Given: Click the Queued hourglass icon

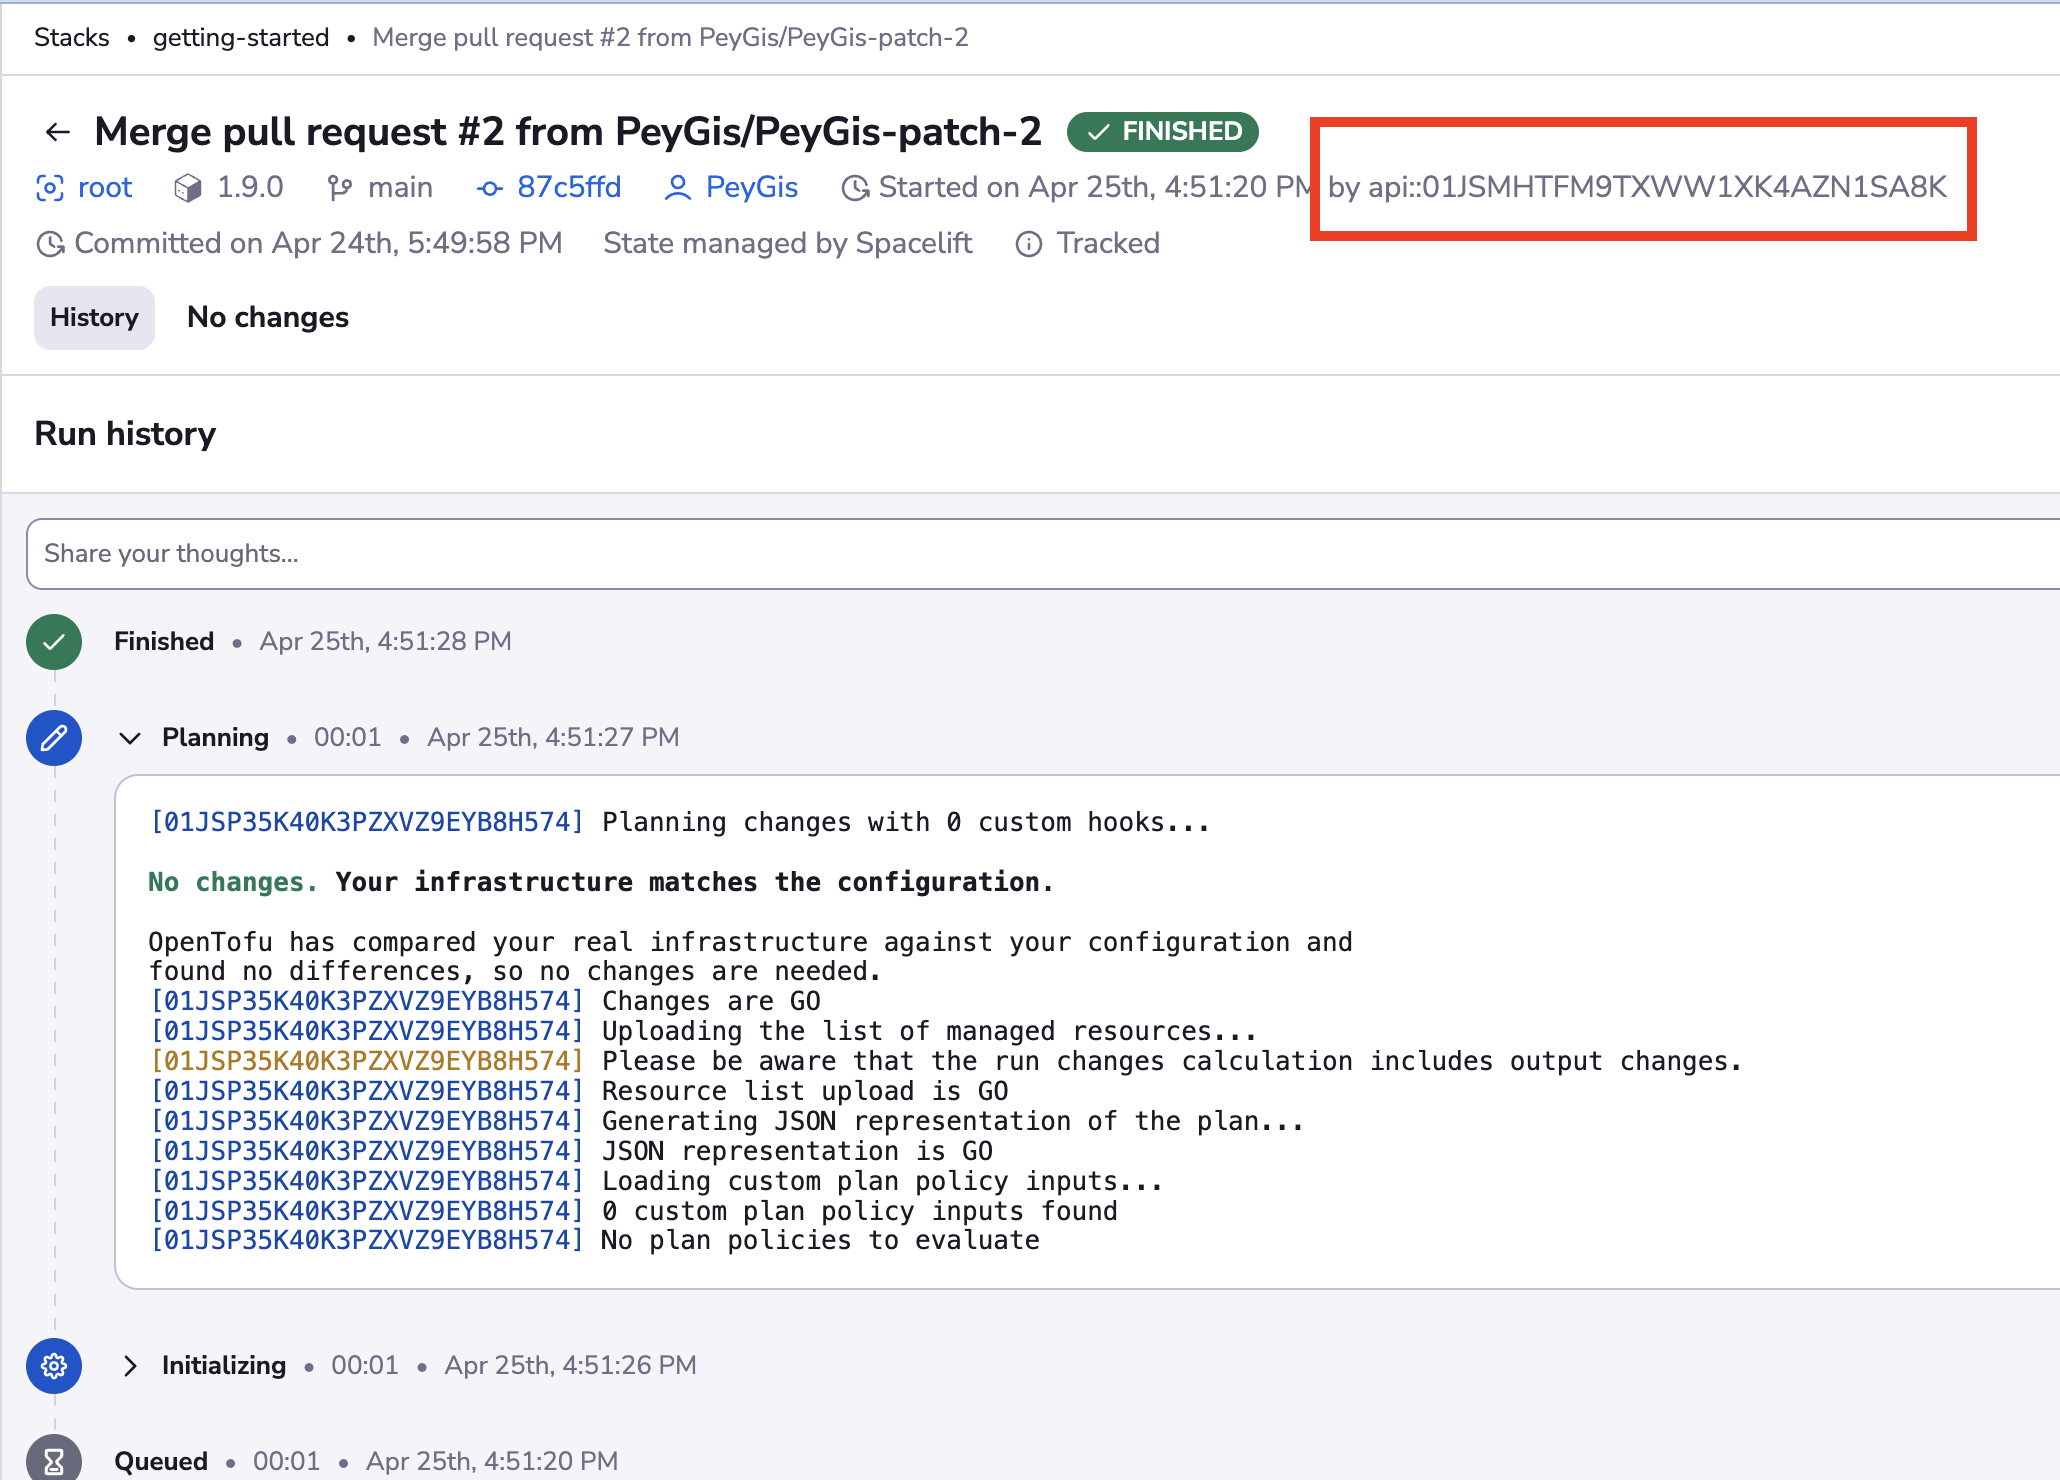Looking at the screenshot, I should [54, 1460].
